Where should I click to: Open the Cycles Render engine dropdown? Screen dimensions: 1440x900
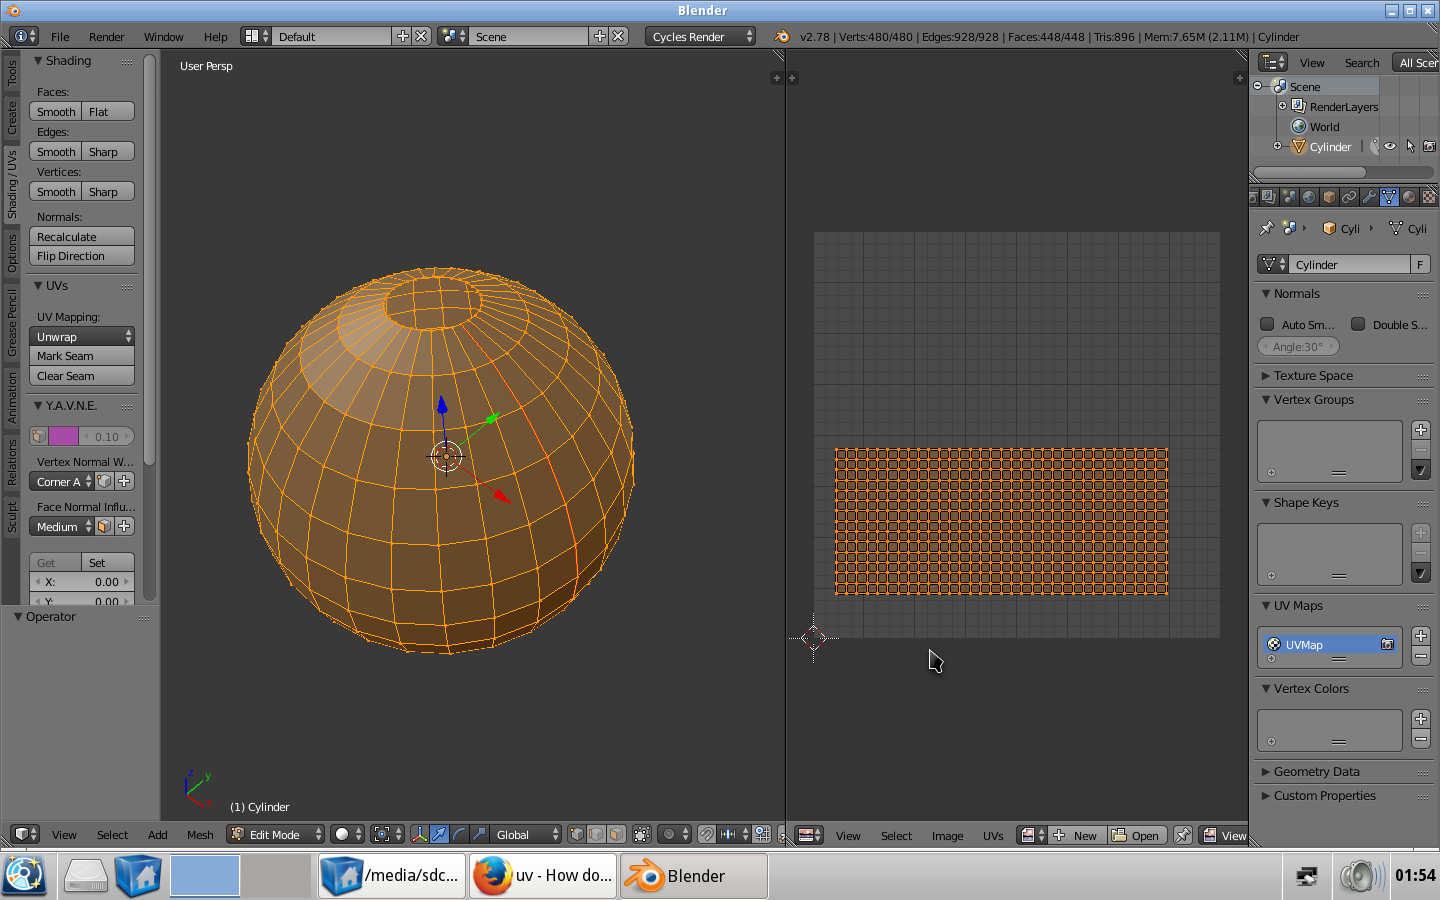point(699,36)
